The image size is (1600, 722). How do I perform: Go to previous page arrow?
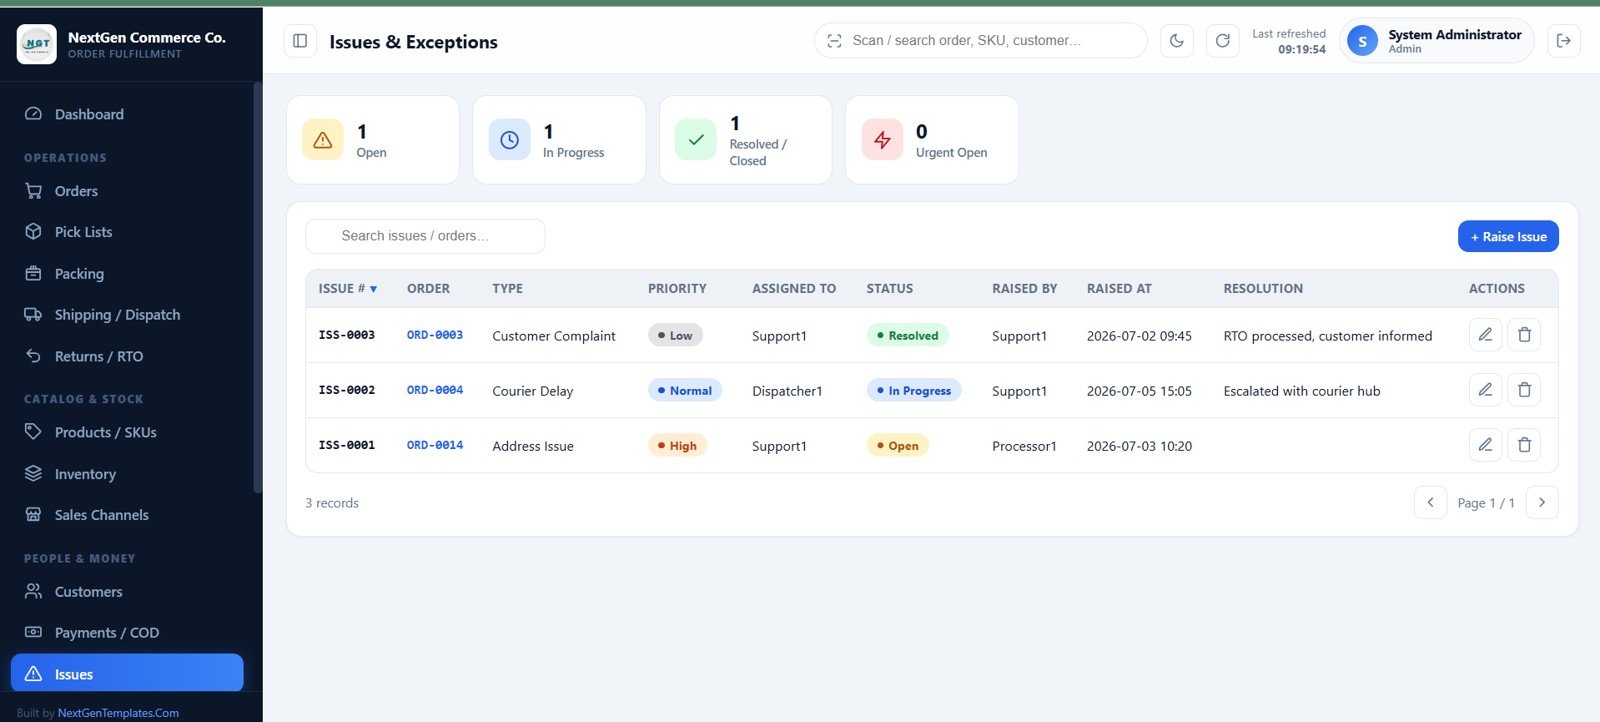coord(1430,502)
